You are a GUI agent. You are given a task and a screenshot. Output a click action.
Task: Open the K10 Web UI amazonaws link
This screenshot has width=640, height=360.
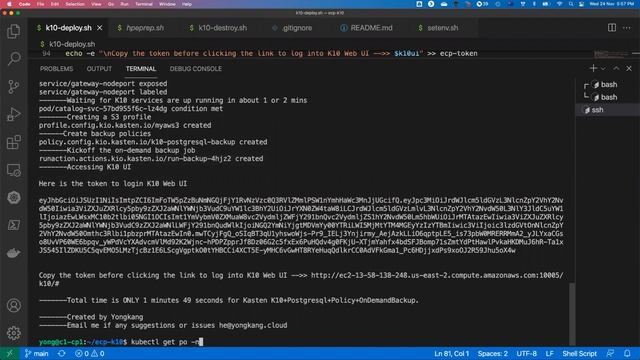click(437, 276)
